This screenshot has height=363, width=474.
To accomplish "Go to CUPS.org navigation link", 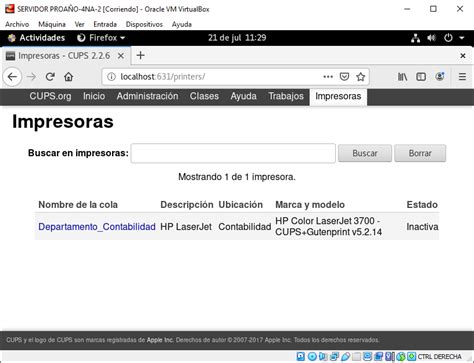I will click(x=50, y=96).
